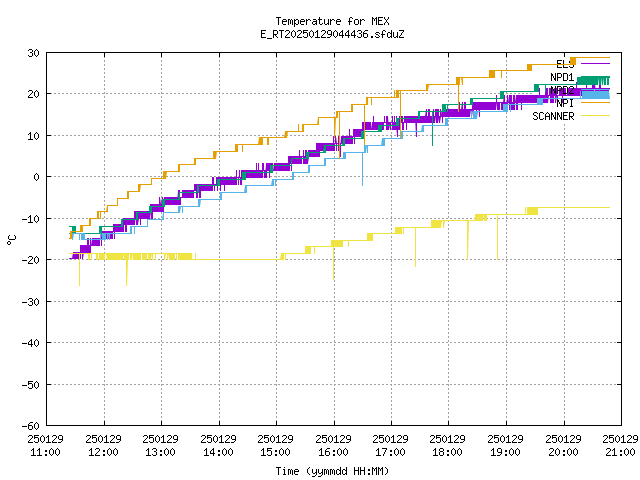Click the y-axis label 0
The image size is (640, 480).
(37, 177)
